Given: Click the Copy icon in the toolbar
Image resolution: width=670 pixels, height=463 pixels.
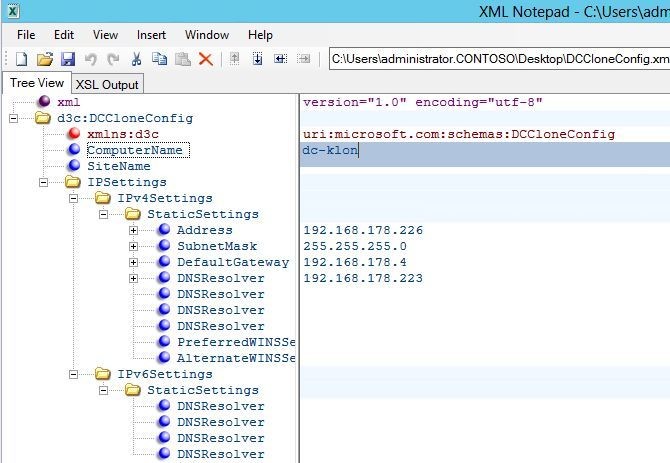Looking at the screenshot, I should pyautogui.click(x=159, y=59).
